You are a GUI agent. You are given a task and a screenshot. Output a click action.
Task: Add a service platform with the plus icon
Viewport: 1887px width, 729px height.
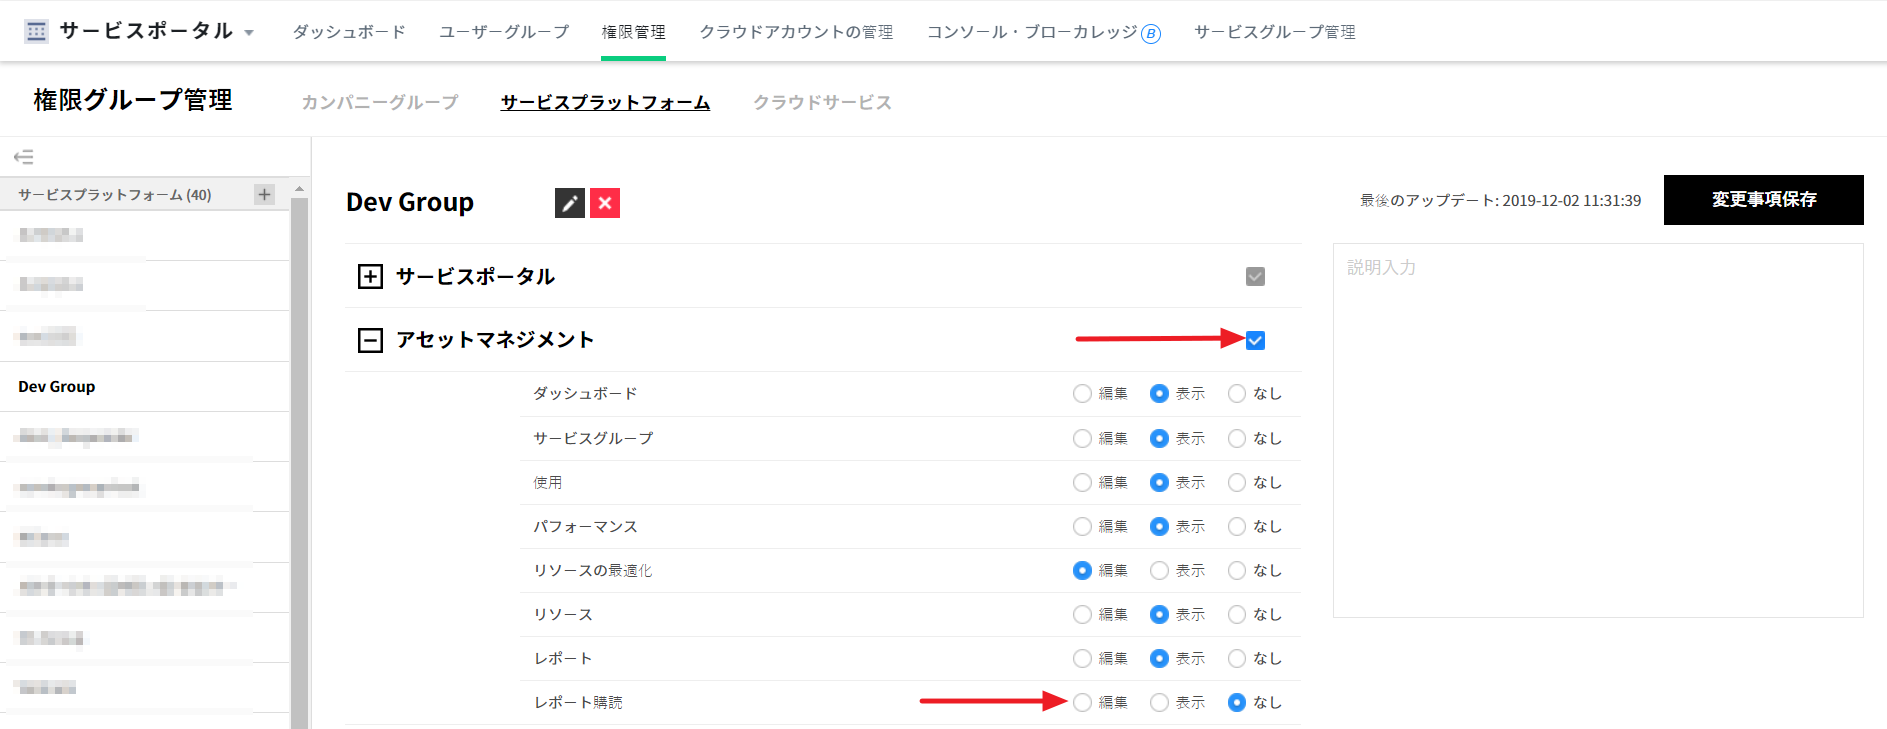[264, 194]
